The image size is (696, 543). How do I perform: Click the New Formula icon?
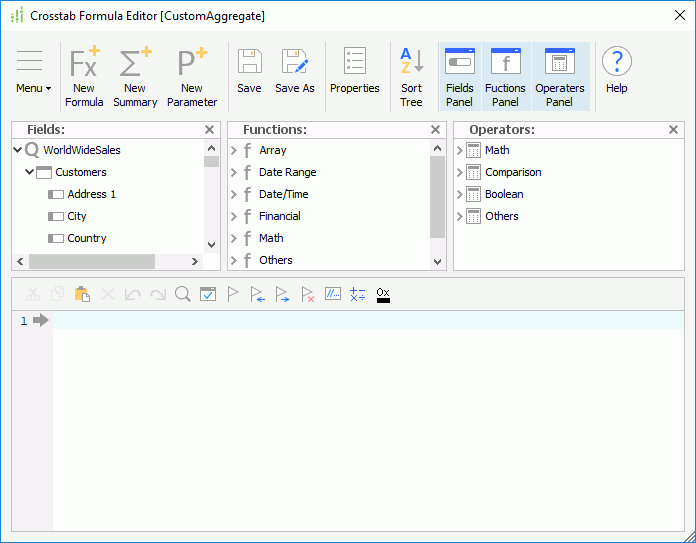(84, 76)
